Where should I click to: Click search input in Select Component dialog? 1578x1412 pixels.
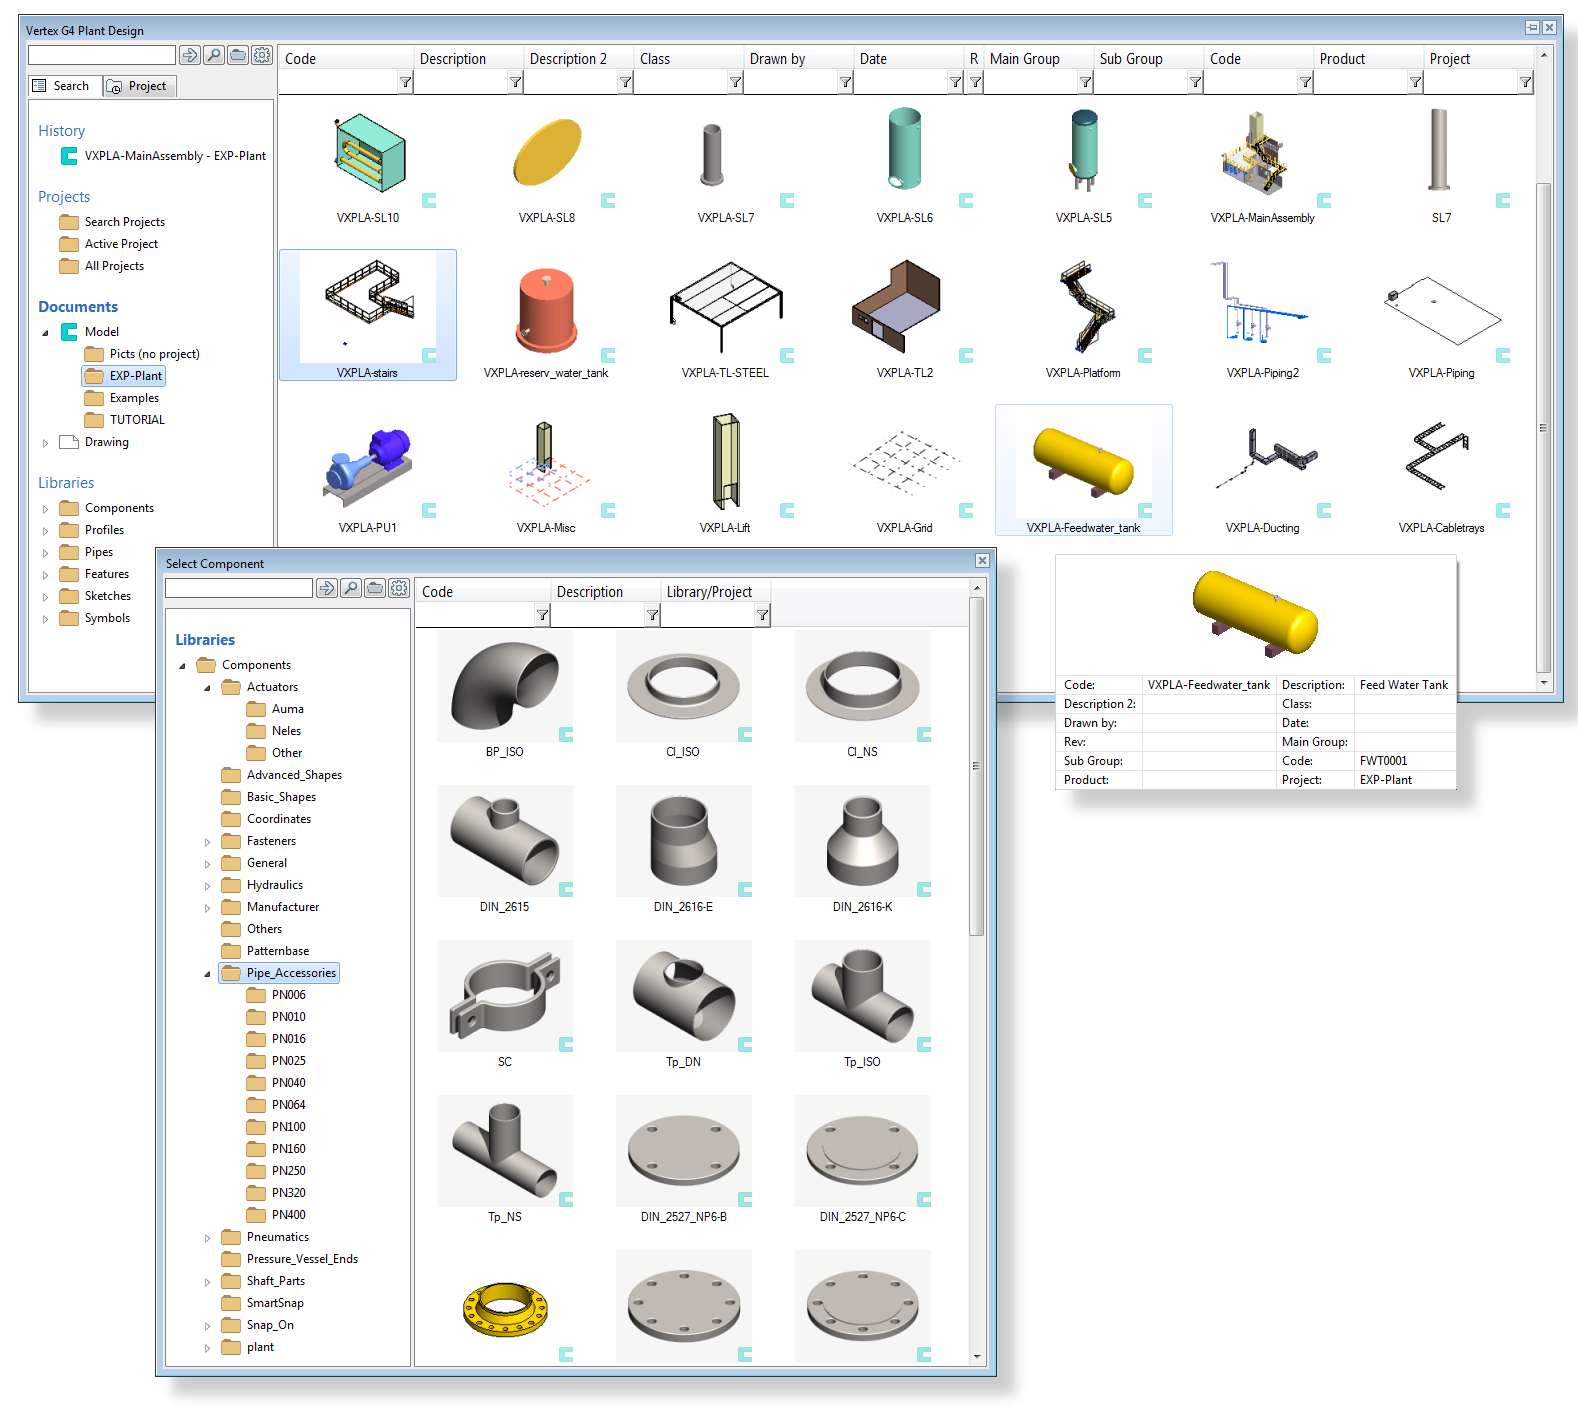(x=239, y=588)
